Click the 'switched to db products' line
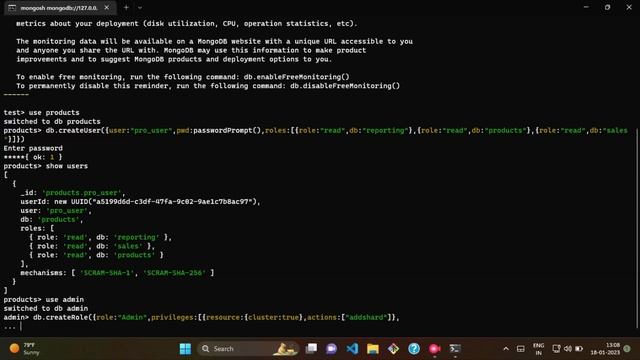Screen dimensions: 640x360 coord(52,121)
